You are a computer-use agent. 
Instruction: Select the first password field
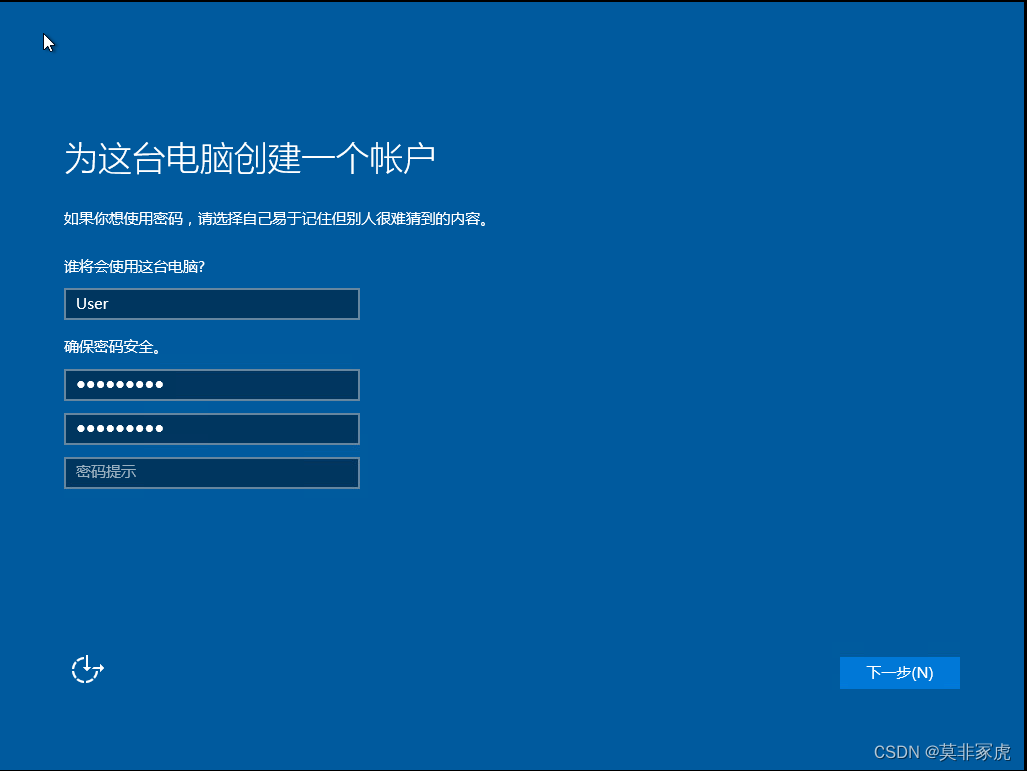(212, 385)
